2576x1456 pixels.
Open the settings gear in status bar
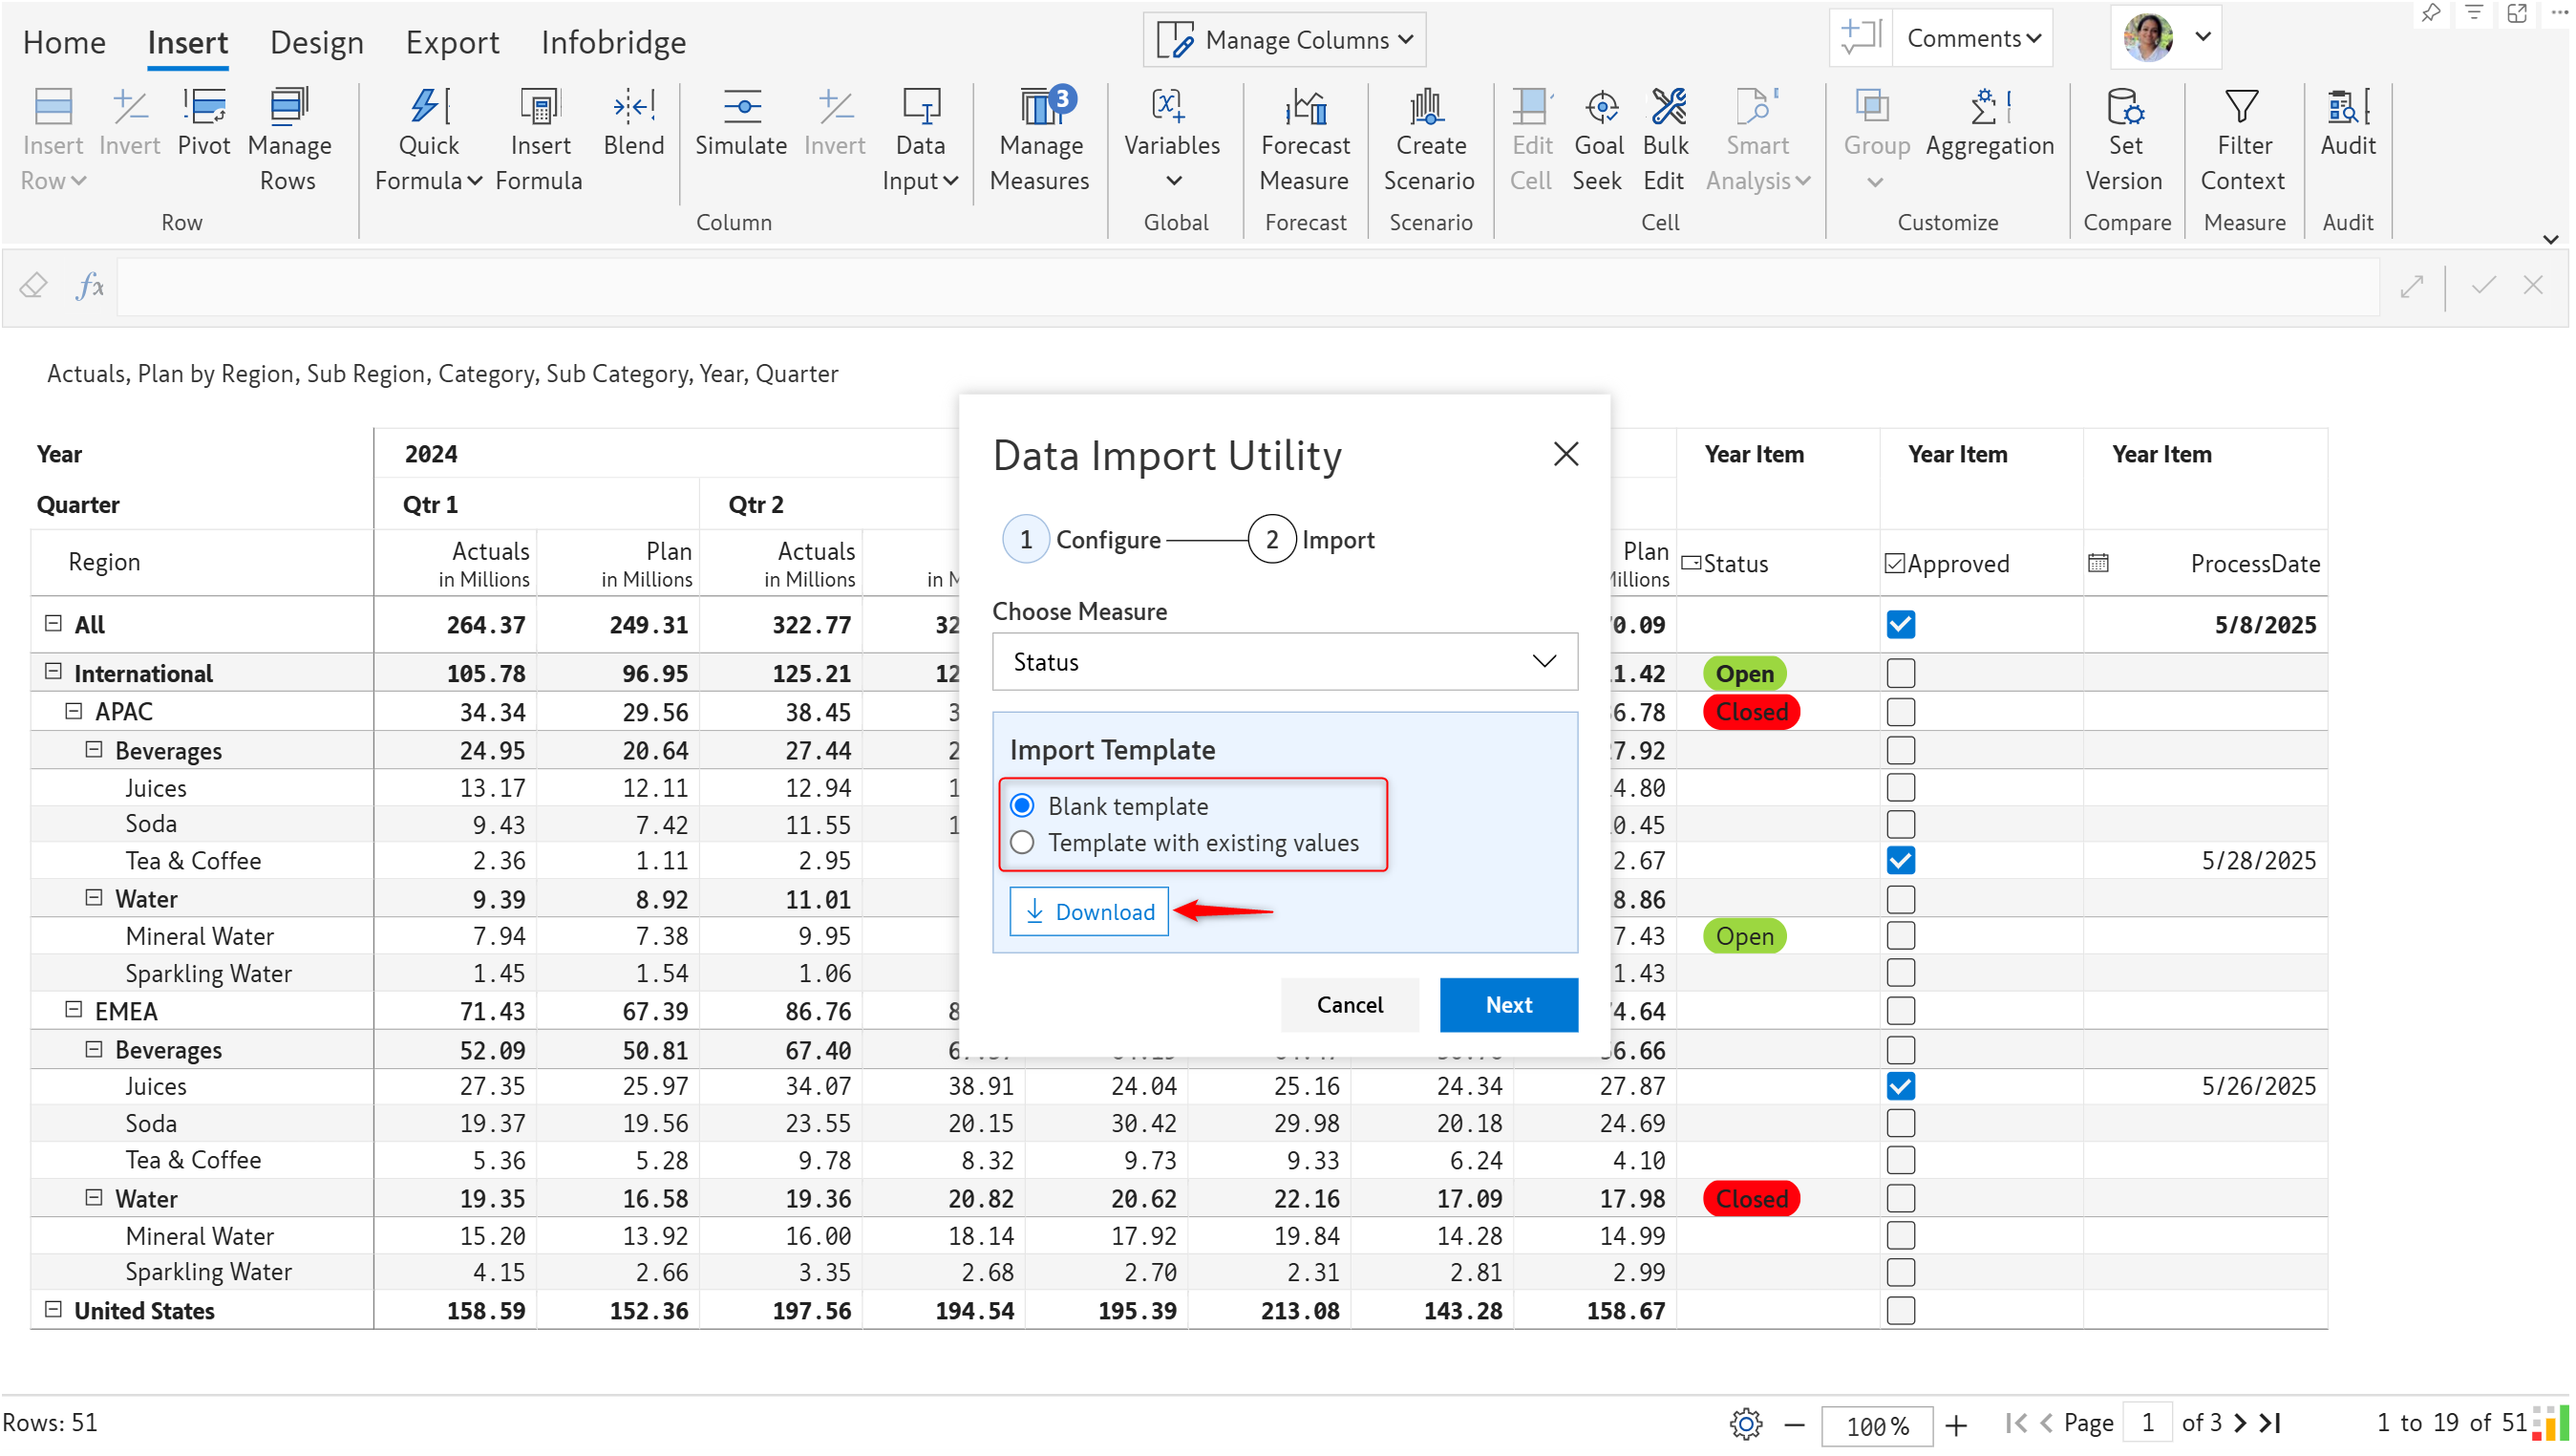[1745, 1423]
